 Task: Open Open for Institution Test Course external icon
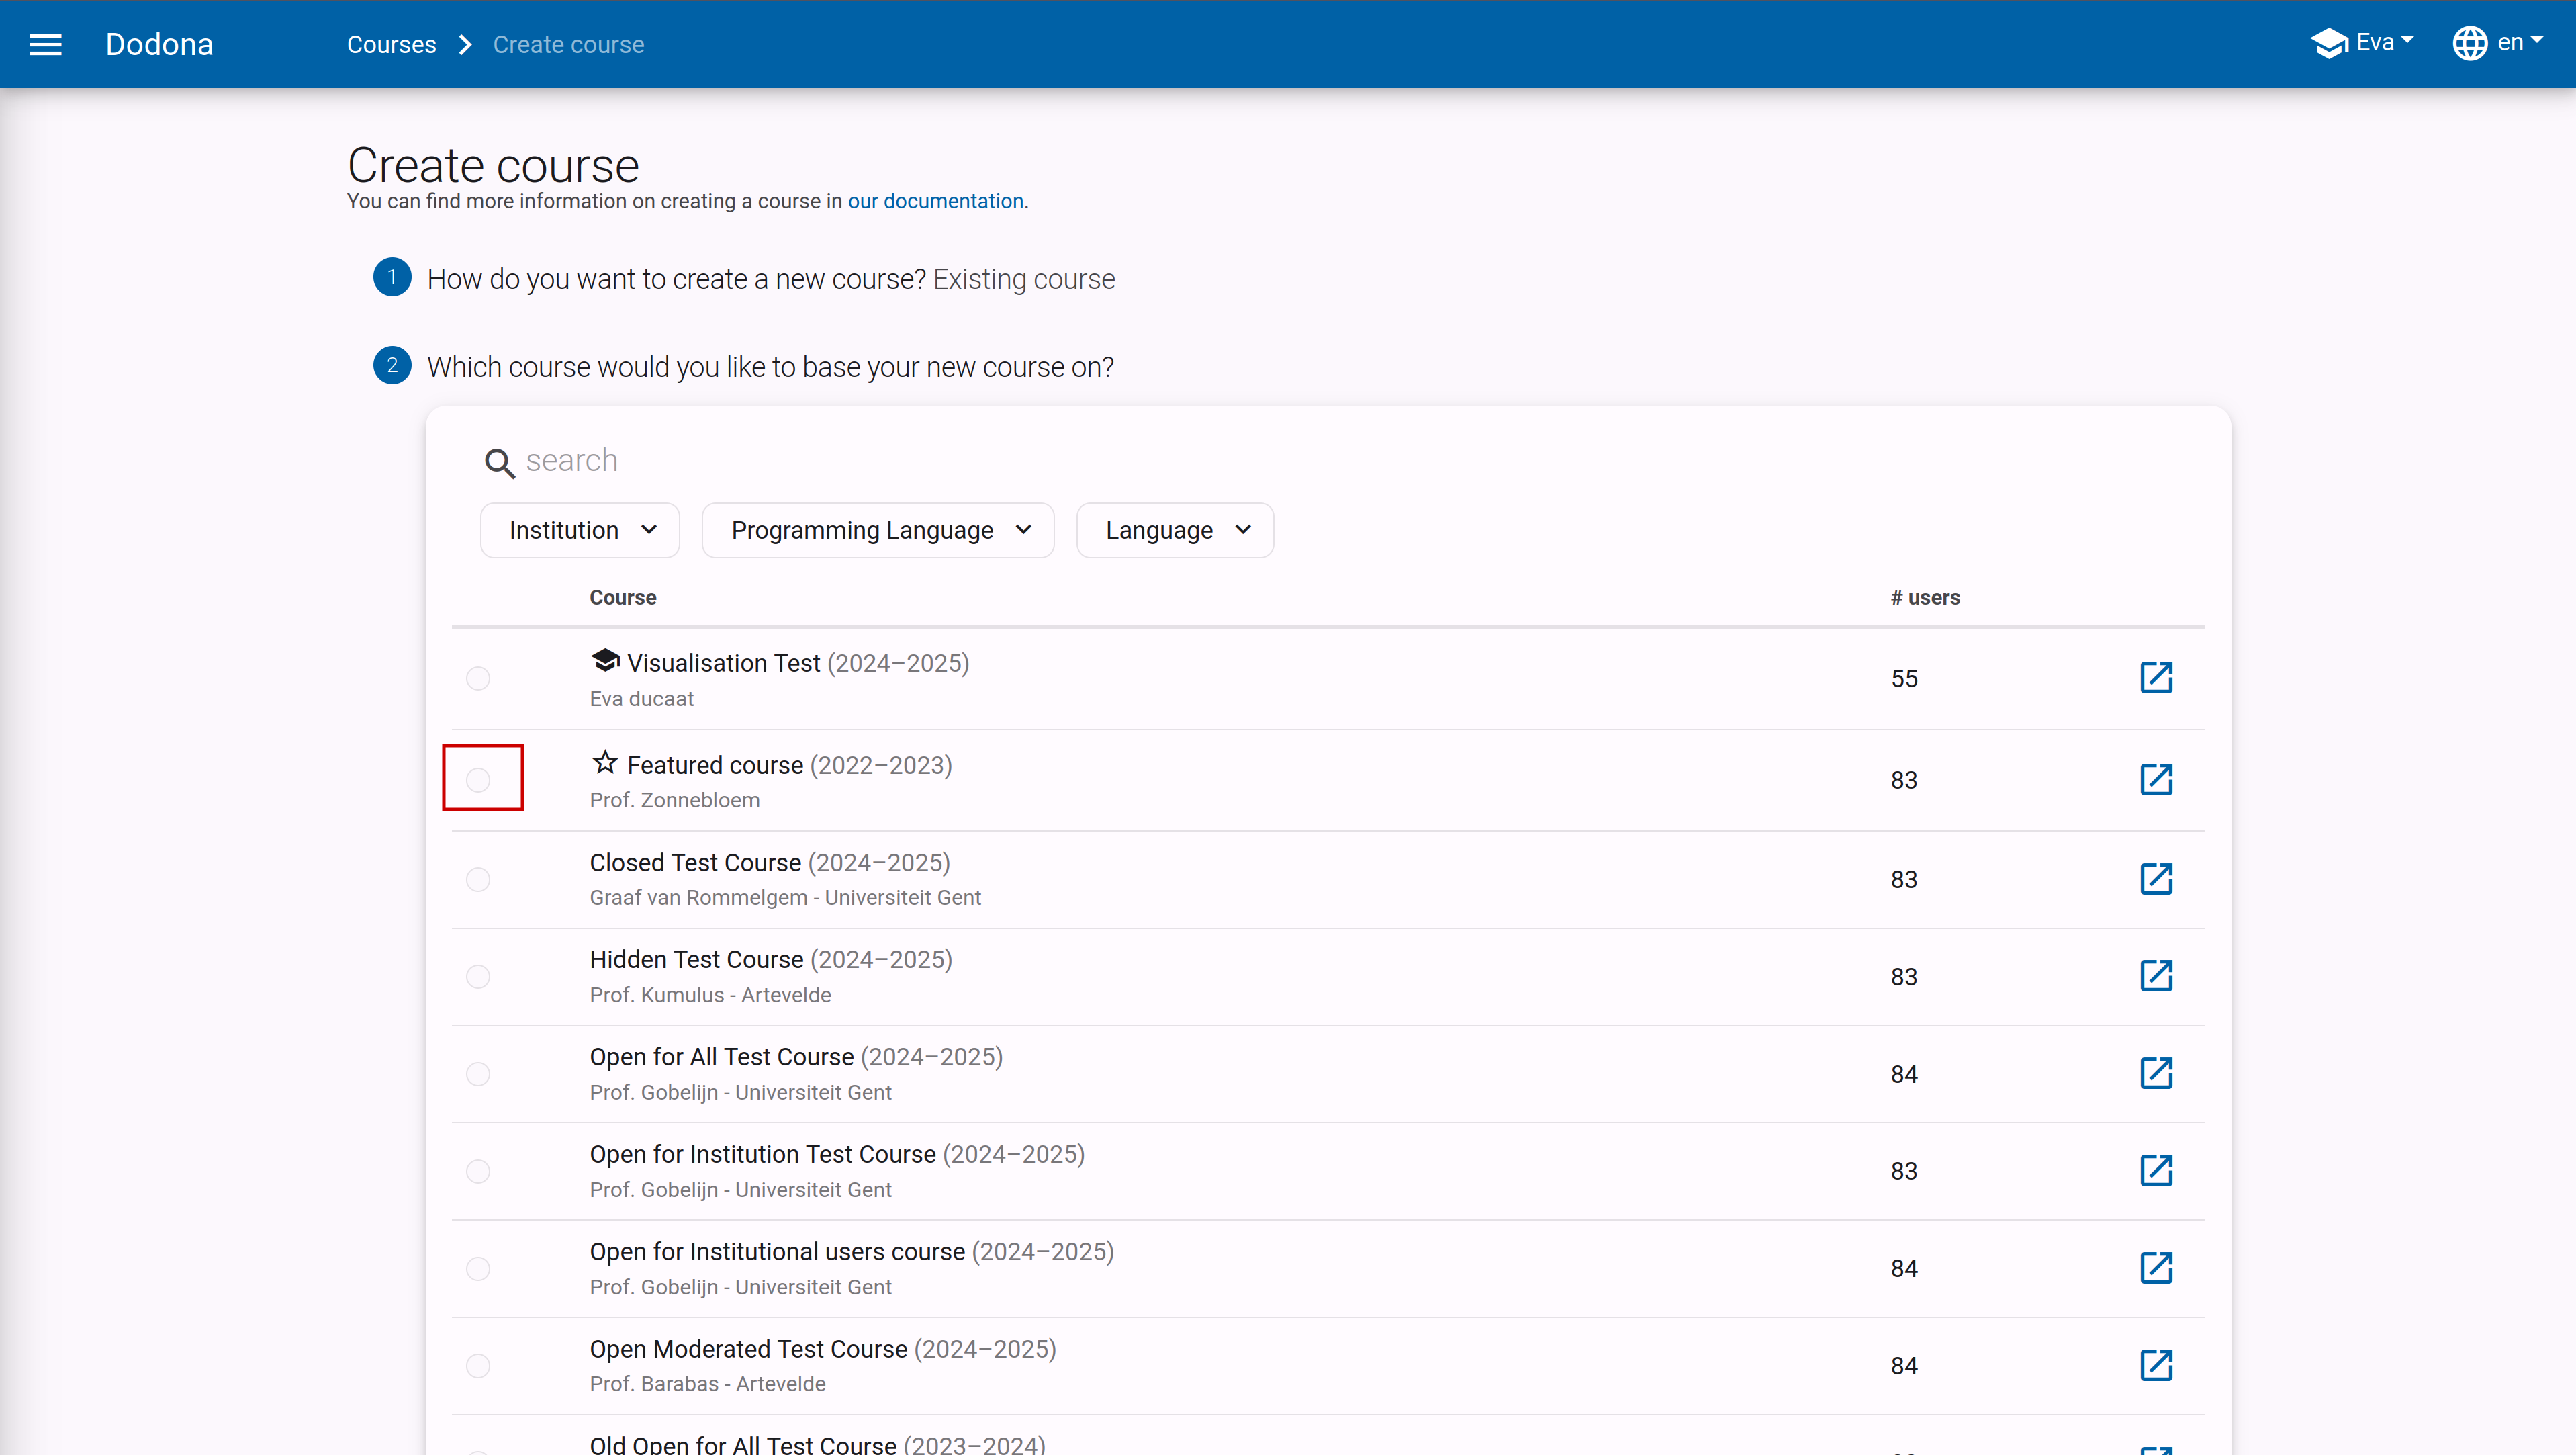pos(2156,1170)
